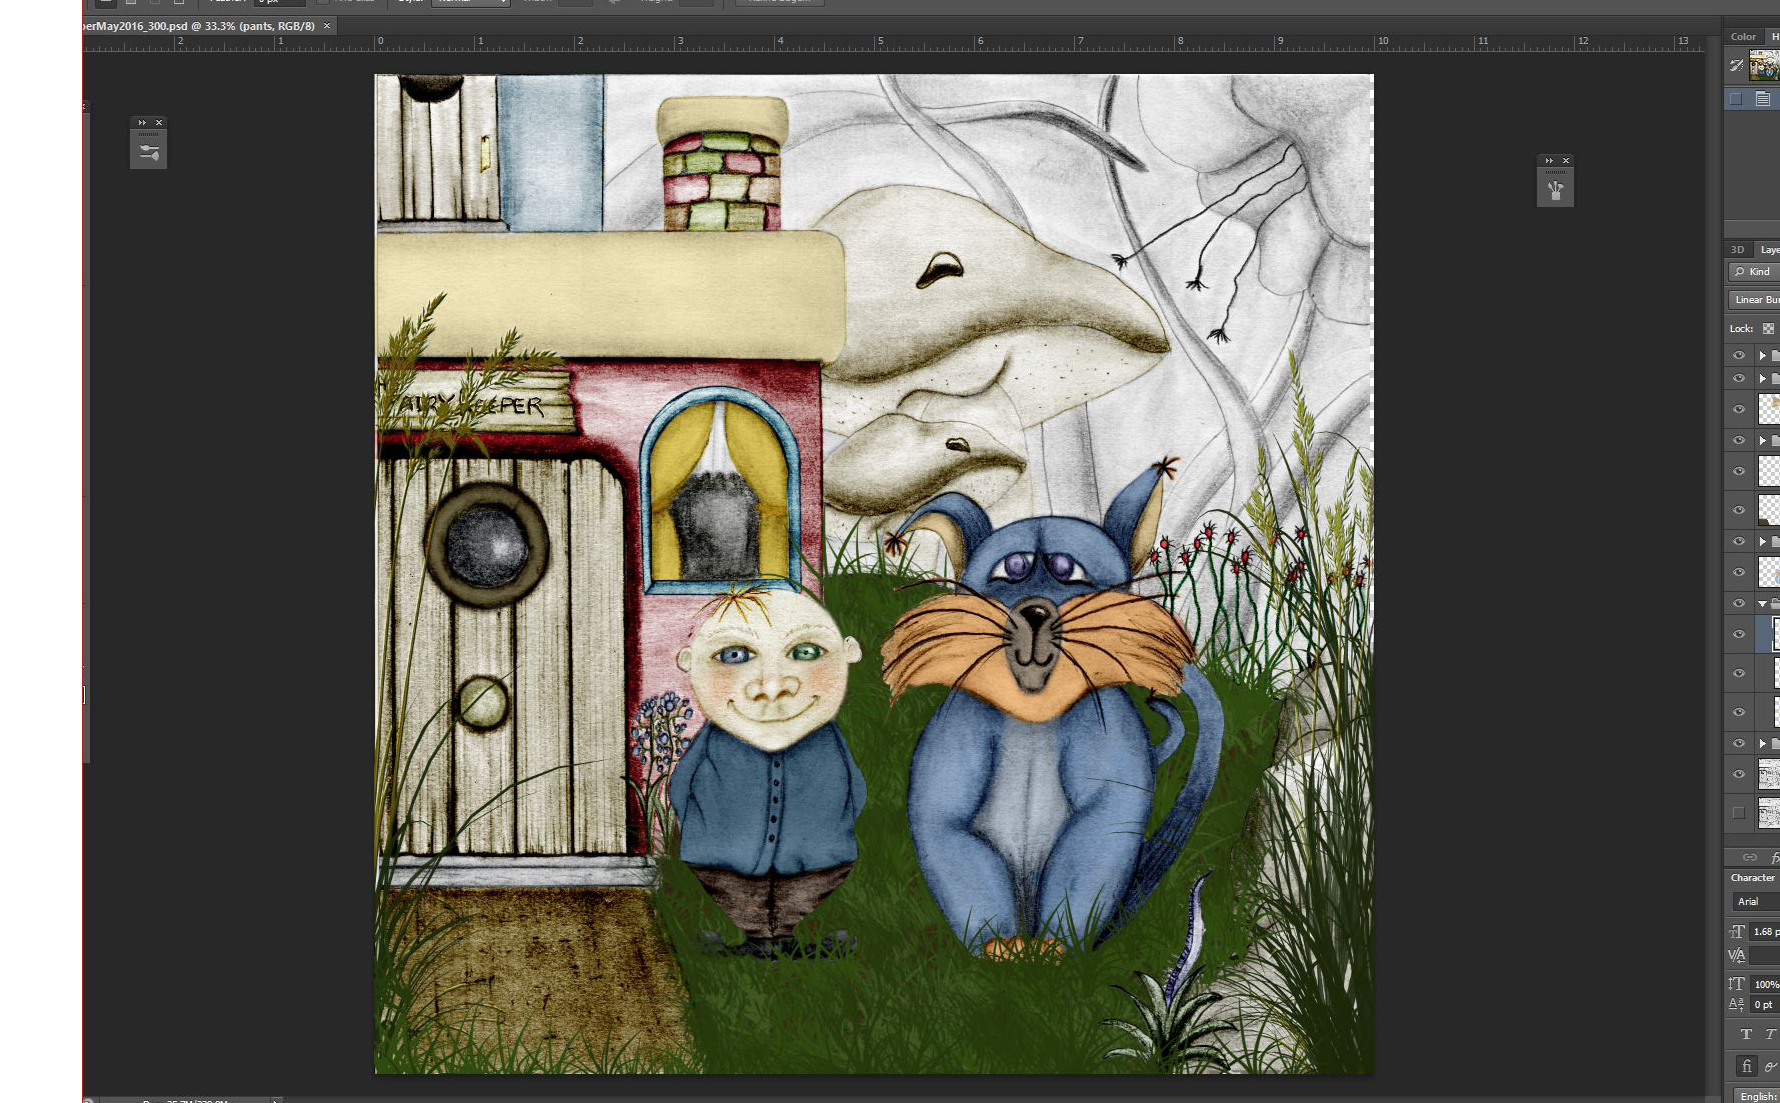Click the history snapshot thumbnail
Screen dimensions: 1780x1103
click(1764, 66)
